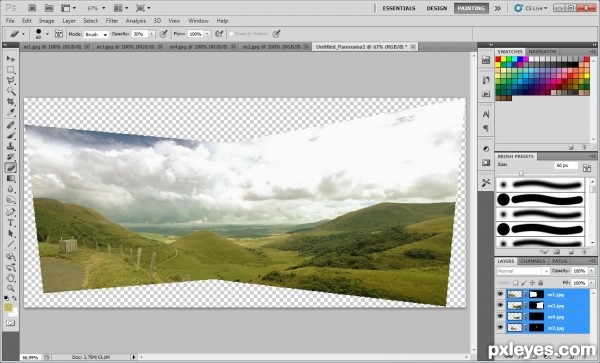Switch to the Navigator tab
The width and height of the screenshot is (600, 363).
coord(542,51)
